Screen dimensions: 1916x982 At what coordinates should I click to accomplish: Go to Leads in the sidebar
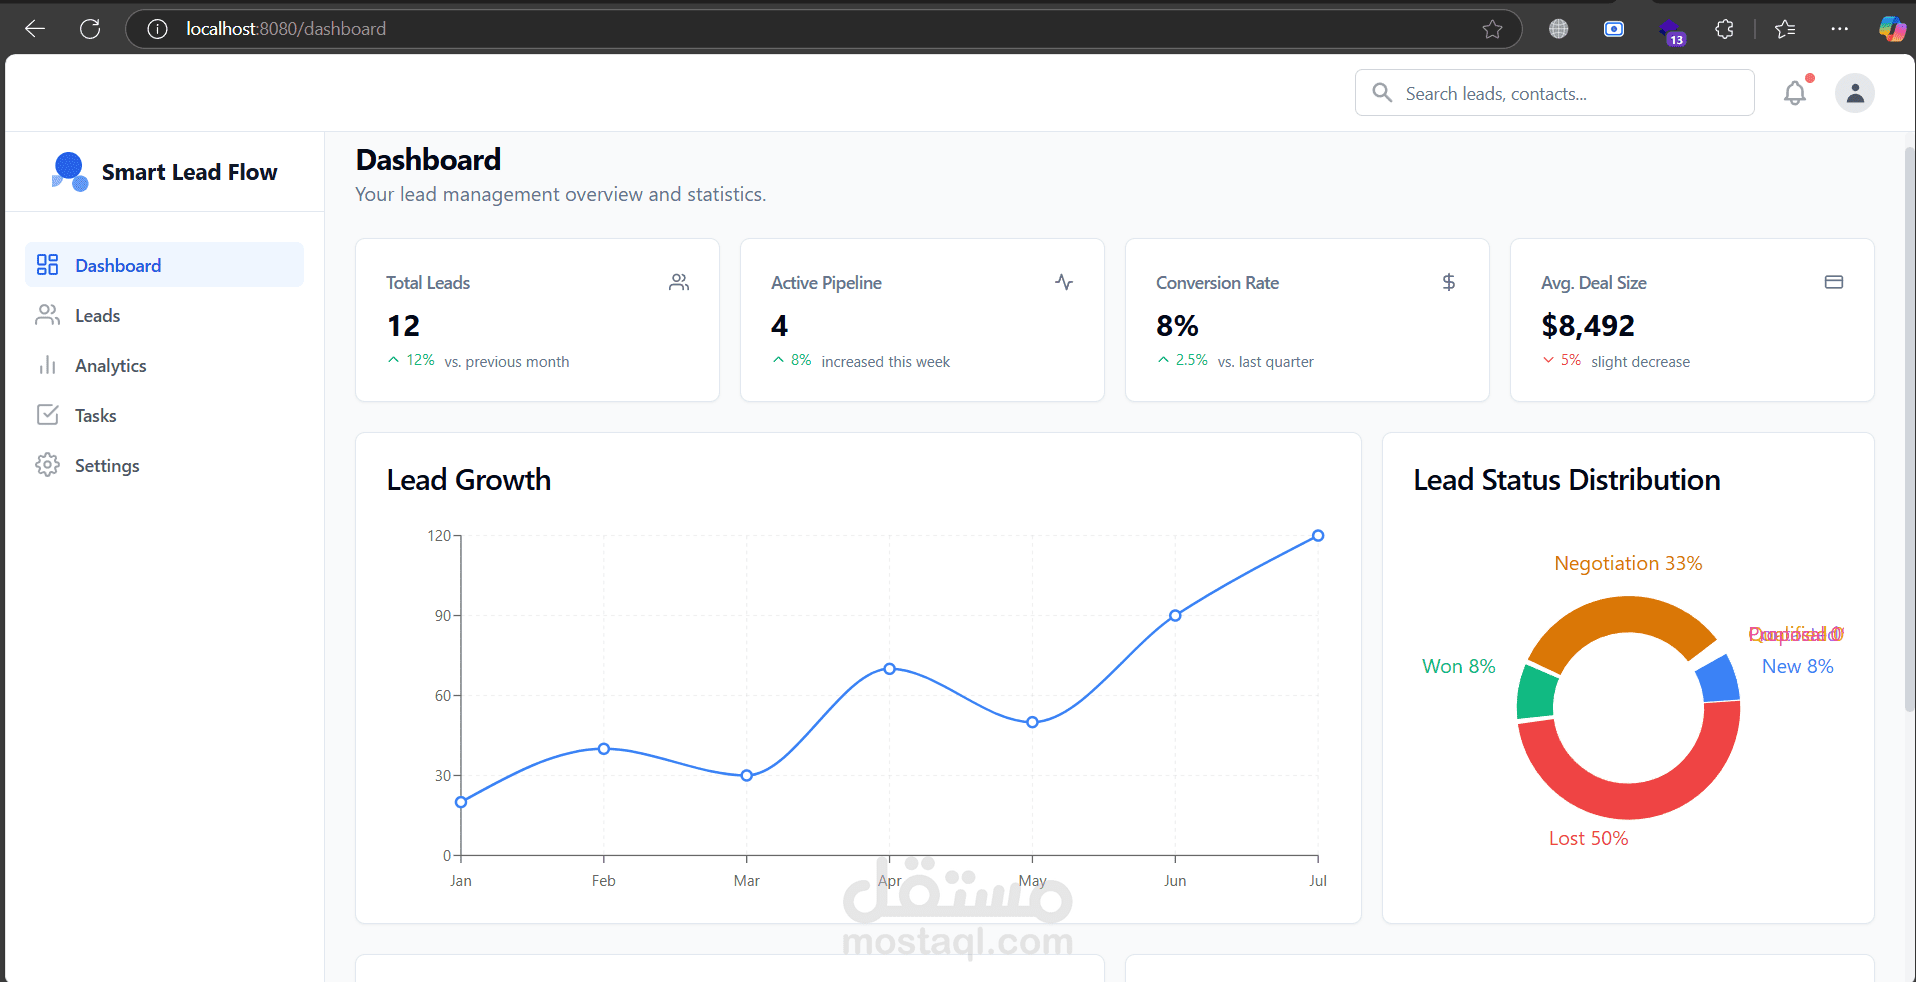coord(164,315)
